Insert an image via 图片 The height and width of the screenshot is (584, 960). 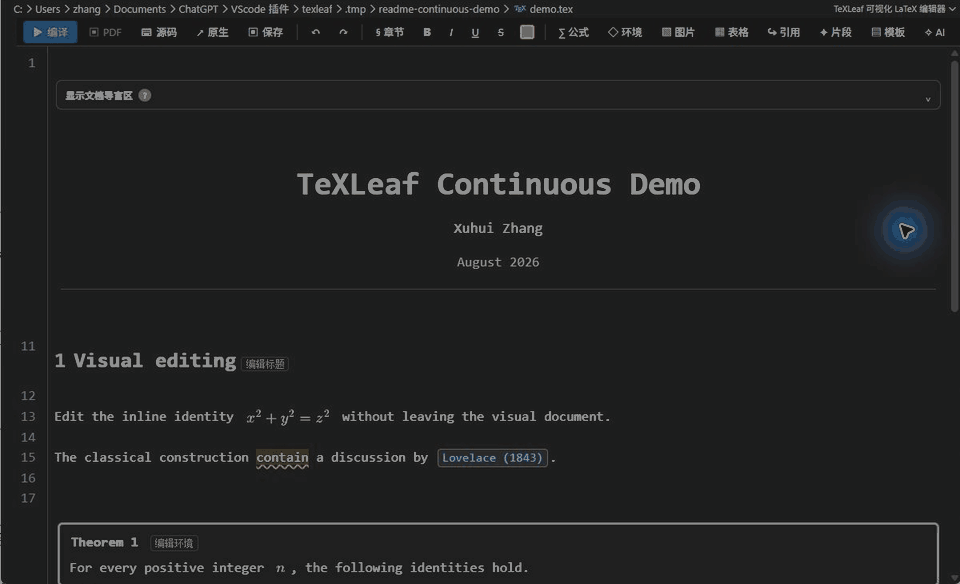[678, 32]
